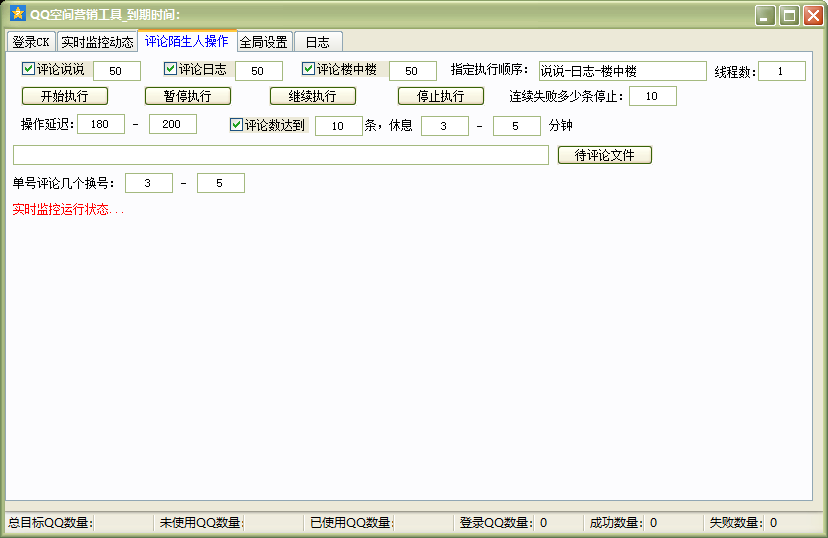Image resolution: width=828 pixels, height=538 pixels.
Task: Go to the 日志 tab
Action: [318, 42]
